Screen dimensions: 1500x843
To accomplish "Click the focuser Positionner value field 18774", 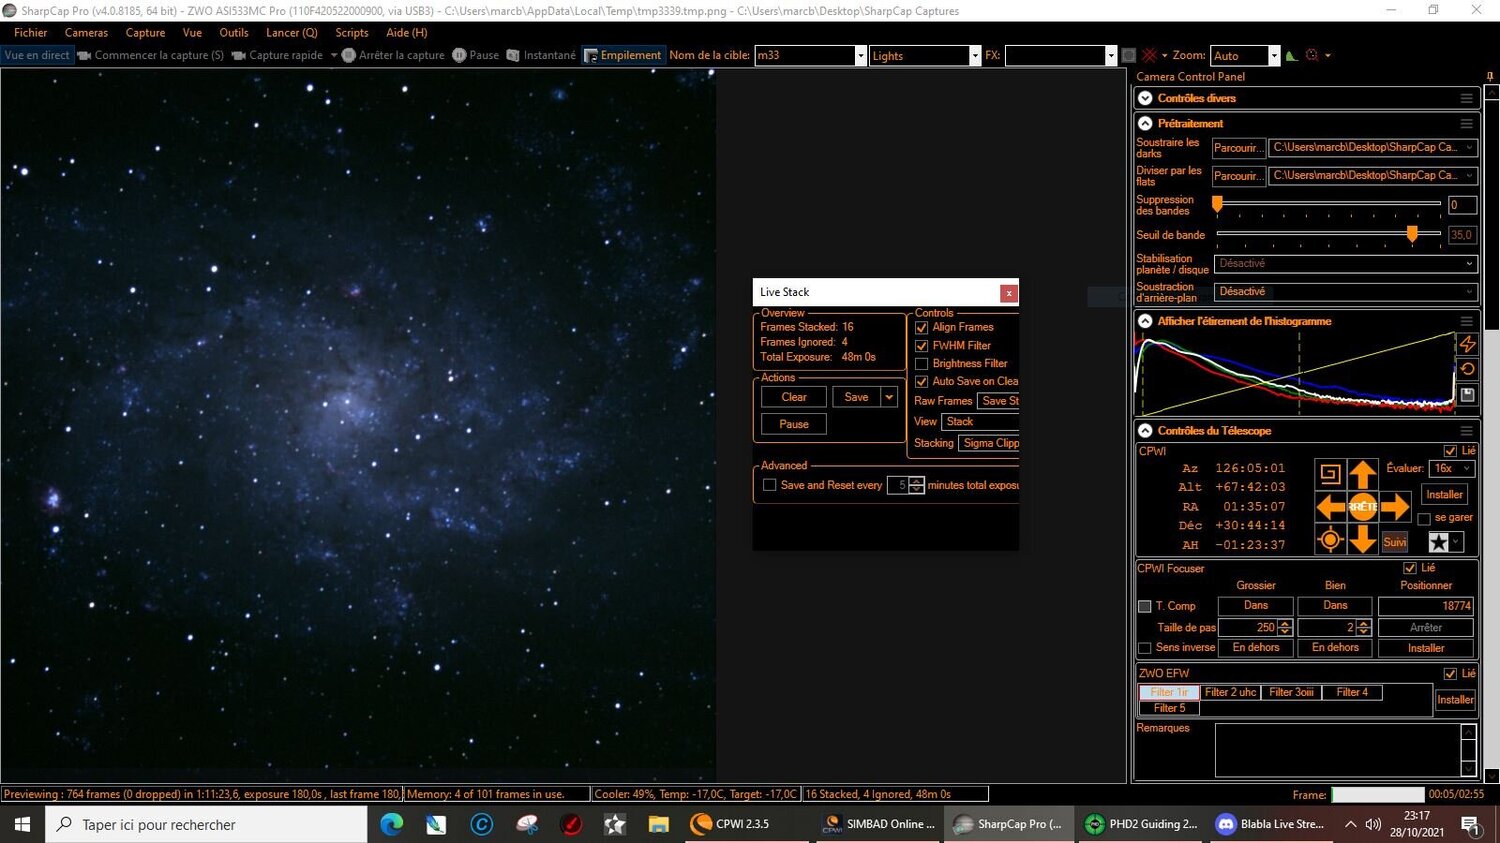I will 1425,606.
